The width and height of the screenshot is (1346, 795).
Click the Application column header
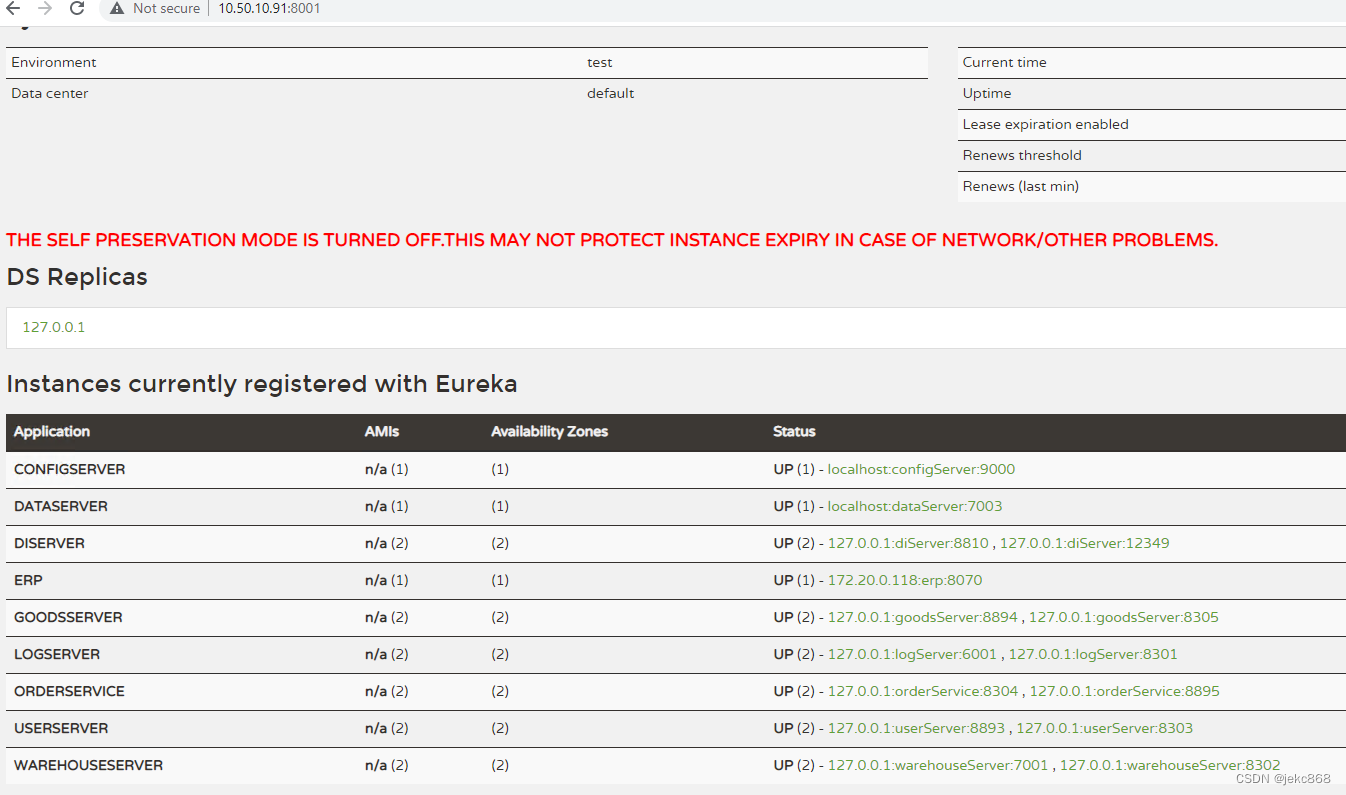(x=52, y=432)
